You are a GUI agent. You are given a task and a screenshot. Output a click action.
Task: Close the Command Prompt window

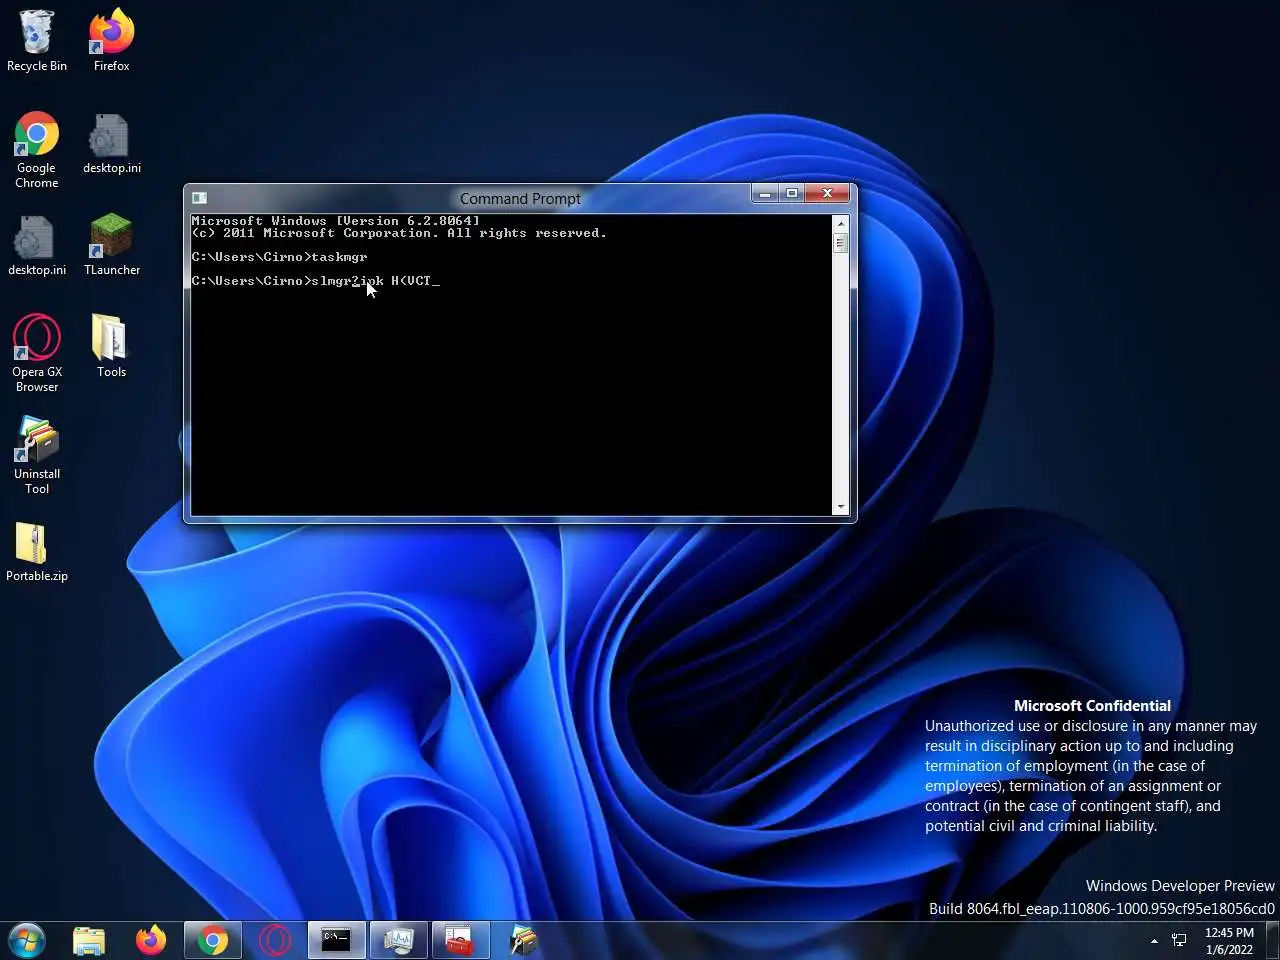(827, 193)
